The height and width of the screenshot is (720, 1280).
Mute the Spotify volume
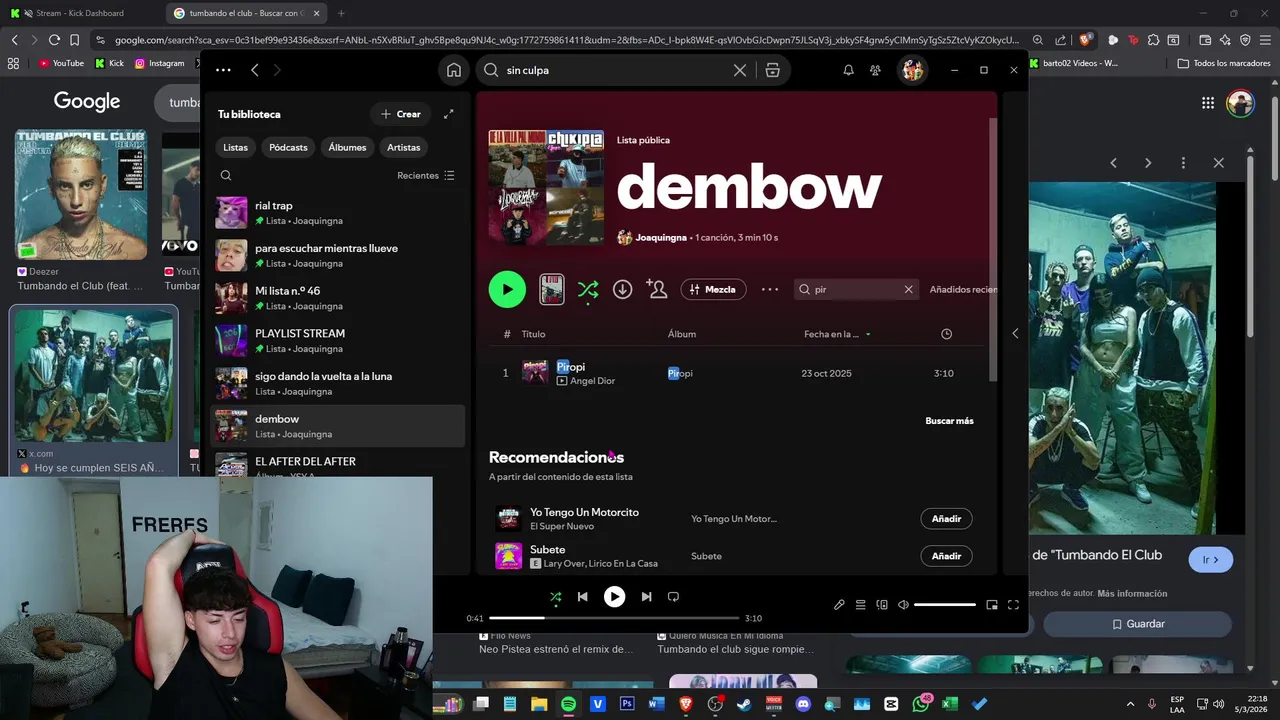tap(903, 605)
